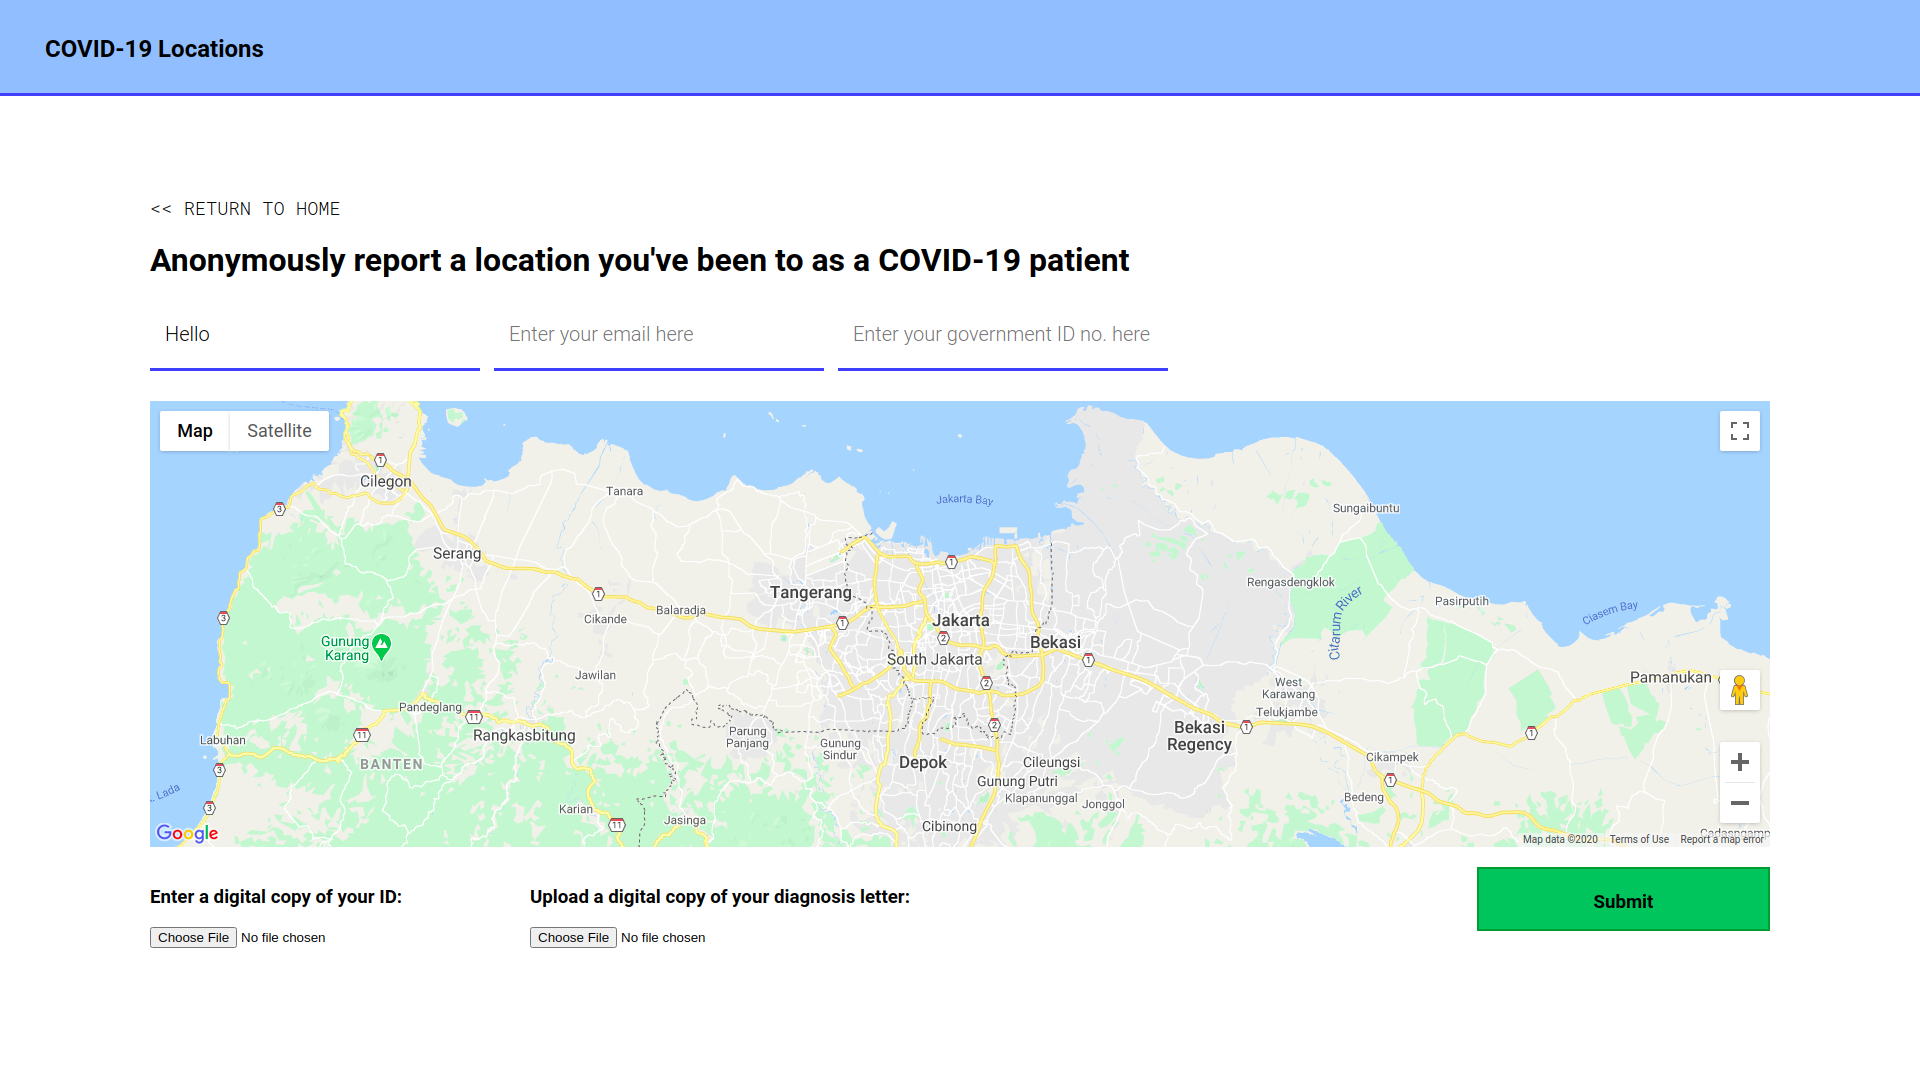Switch to Satellite view

[278, 430]
